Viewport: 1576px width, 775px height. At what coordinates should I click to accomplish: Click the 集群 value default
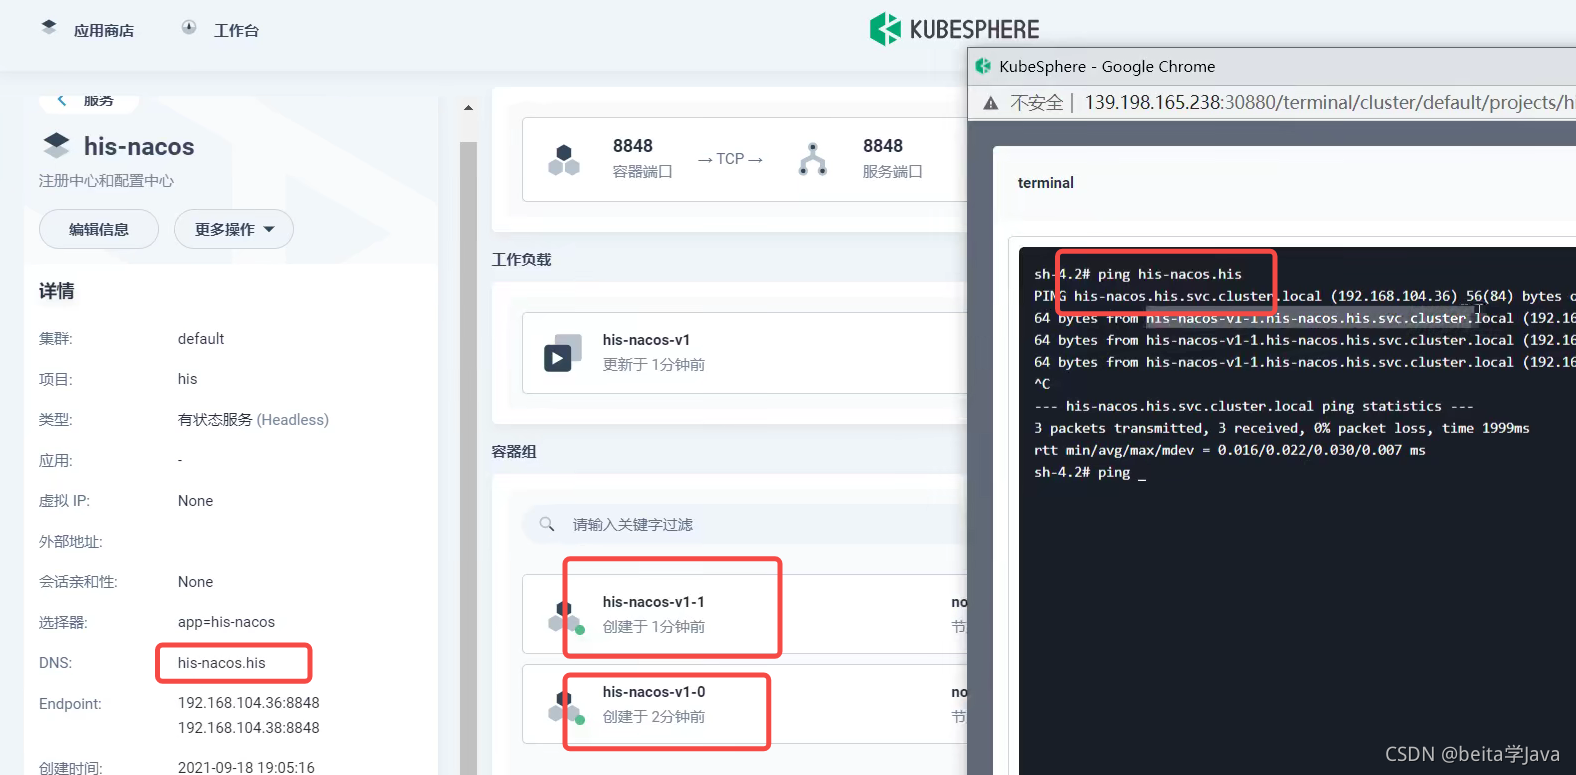pos(201,339)
